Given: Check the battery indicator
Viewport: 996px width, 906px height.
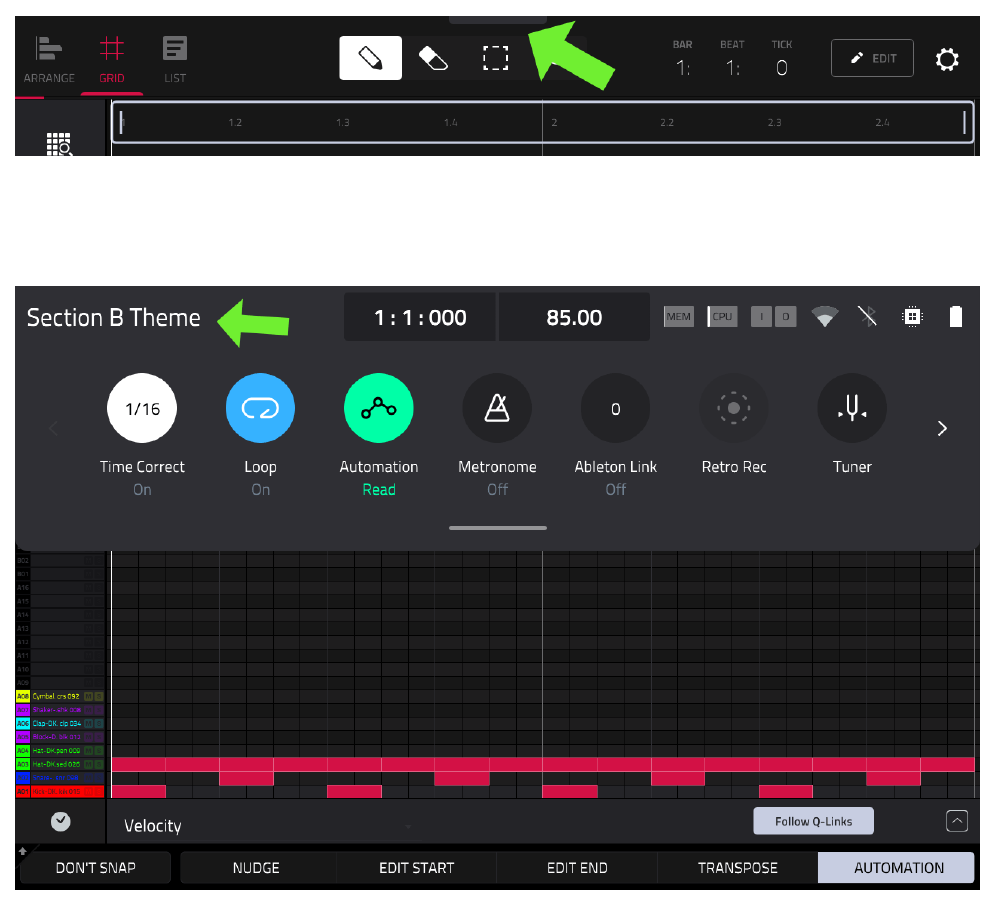Looking at the screenshot, I should (955, 316).
